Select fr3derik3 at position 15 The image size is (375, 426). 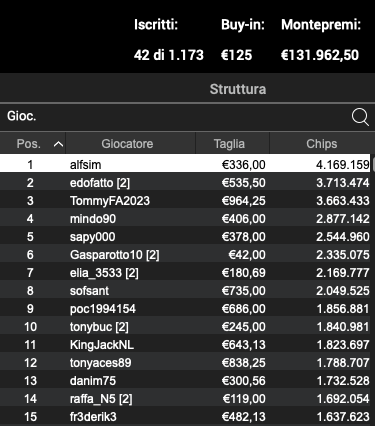click(x=185, y=417)
